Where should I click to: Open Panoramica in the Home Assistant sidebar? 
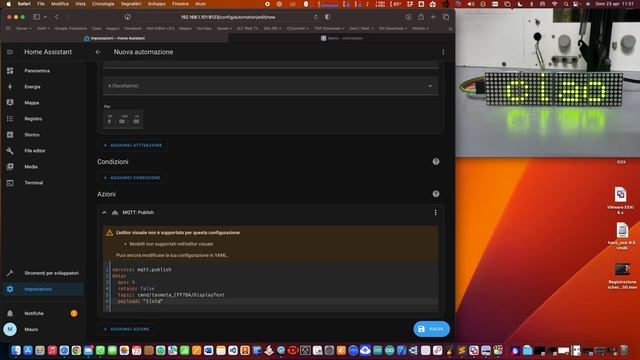tap(37, 71)
